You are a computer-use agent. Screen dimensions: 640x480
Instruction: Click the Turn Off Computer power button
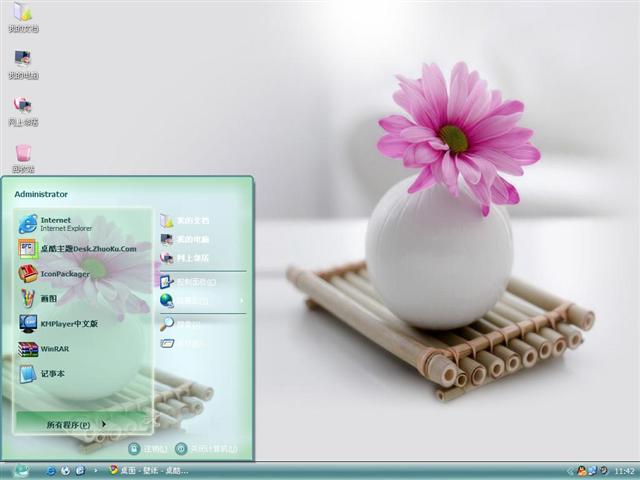[181, 449]
